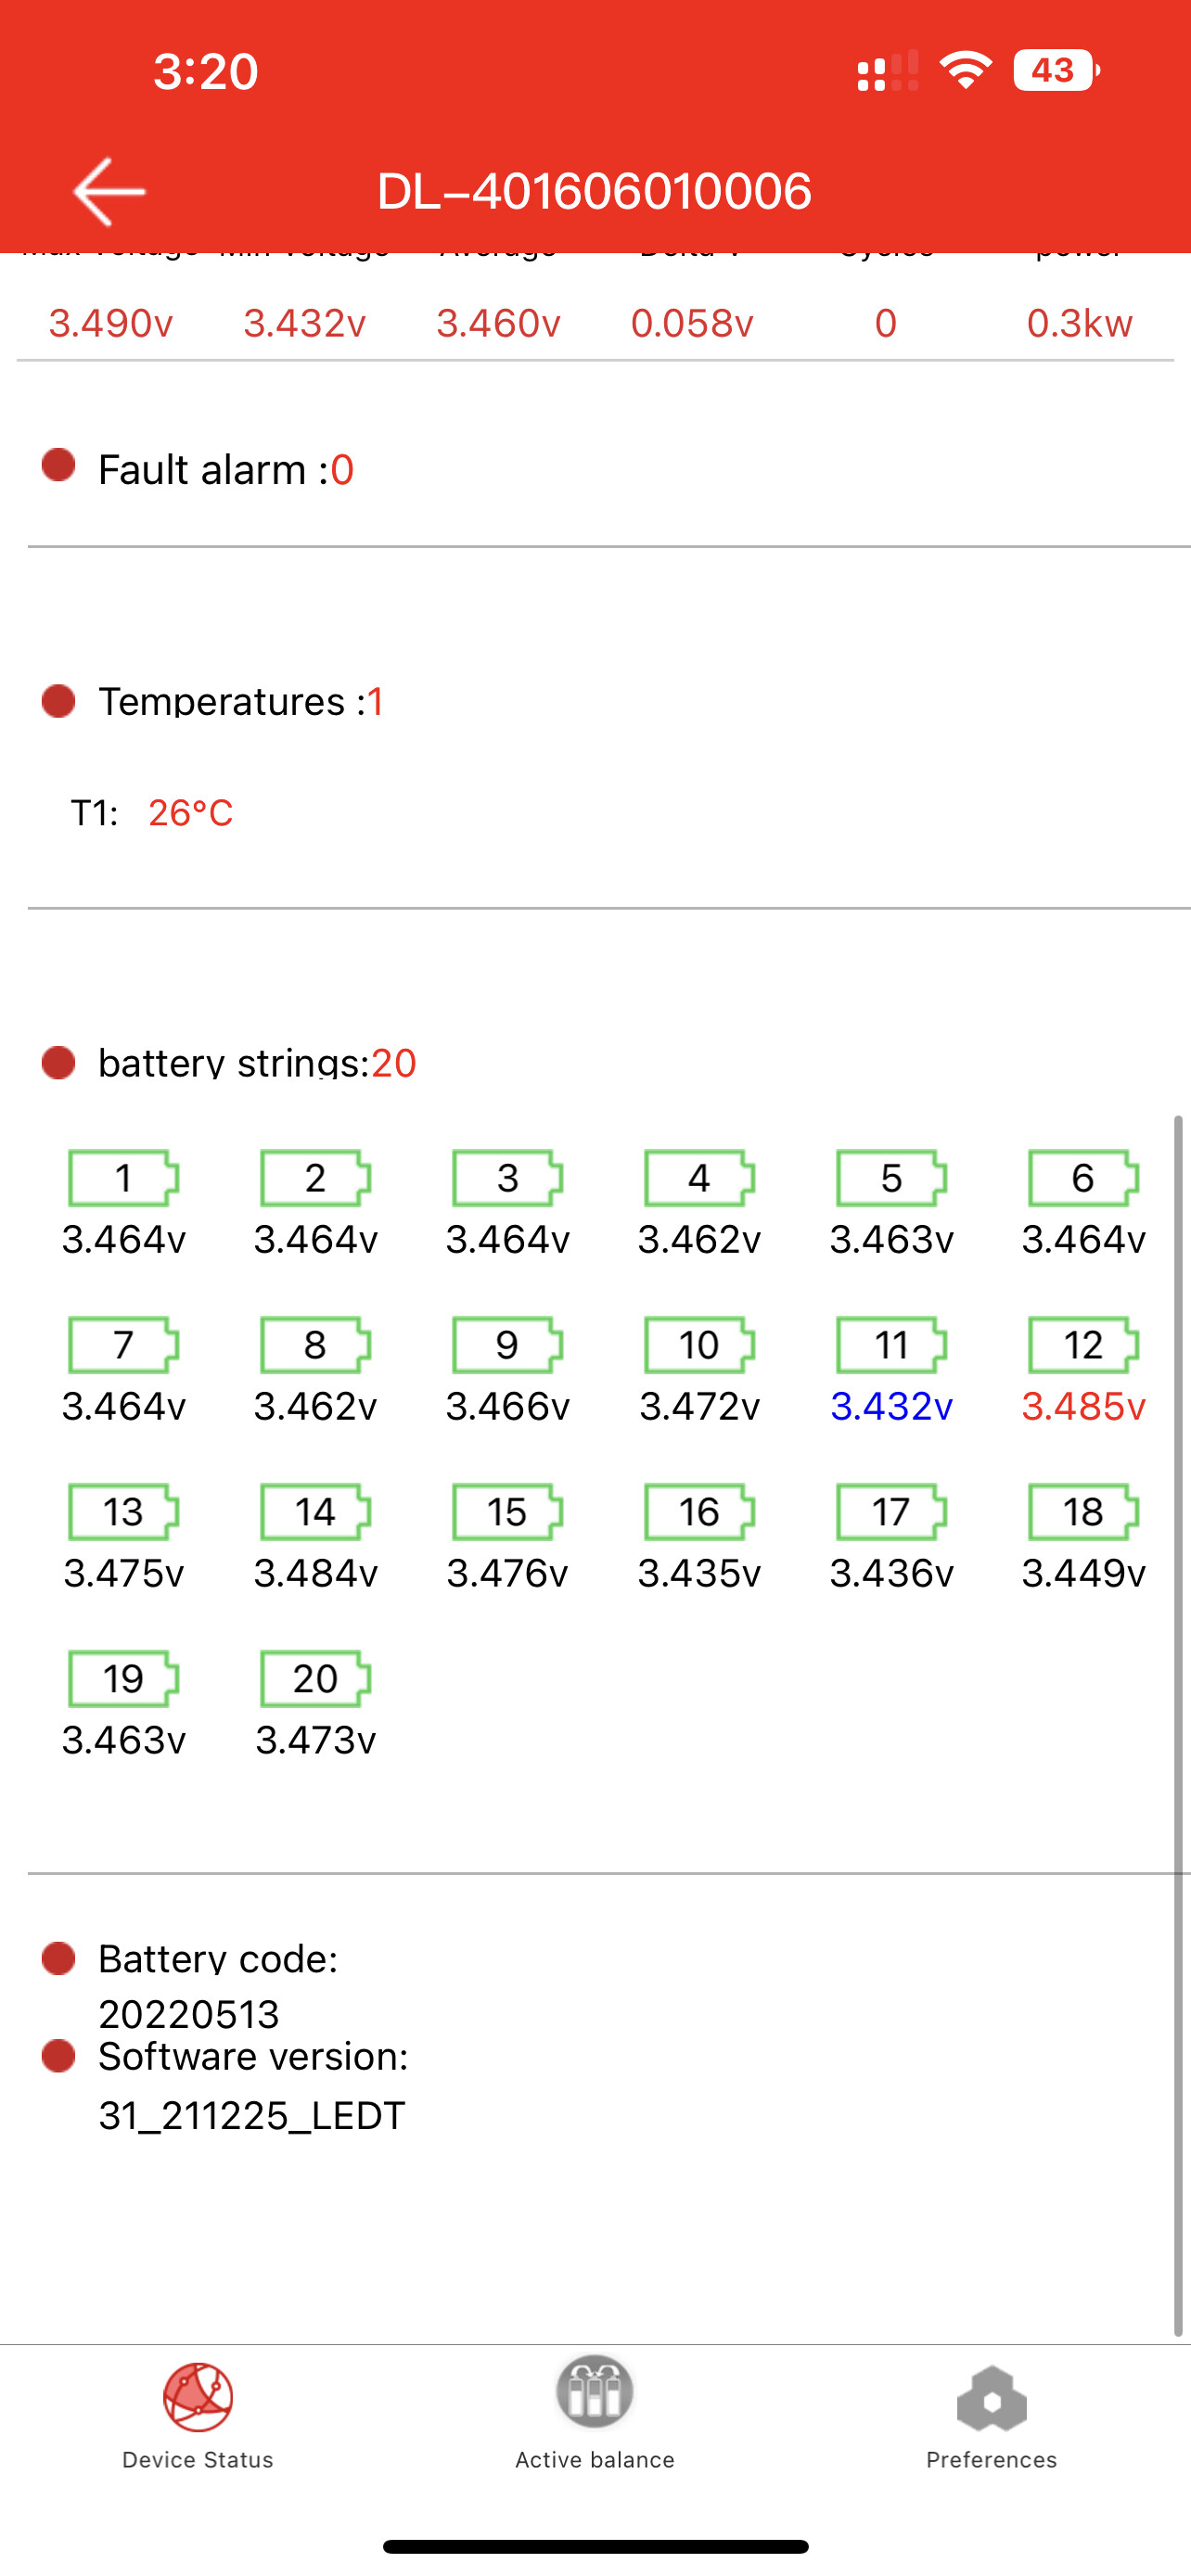Select battery cell 1 icon
The image size is (1191, 2576).
(x=123, y=1178)
